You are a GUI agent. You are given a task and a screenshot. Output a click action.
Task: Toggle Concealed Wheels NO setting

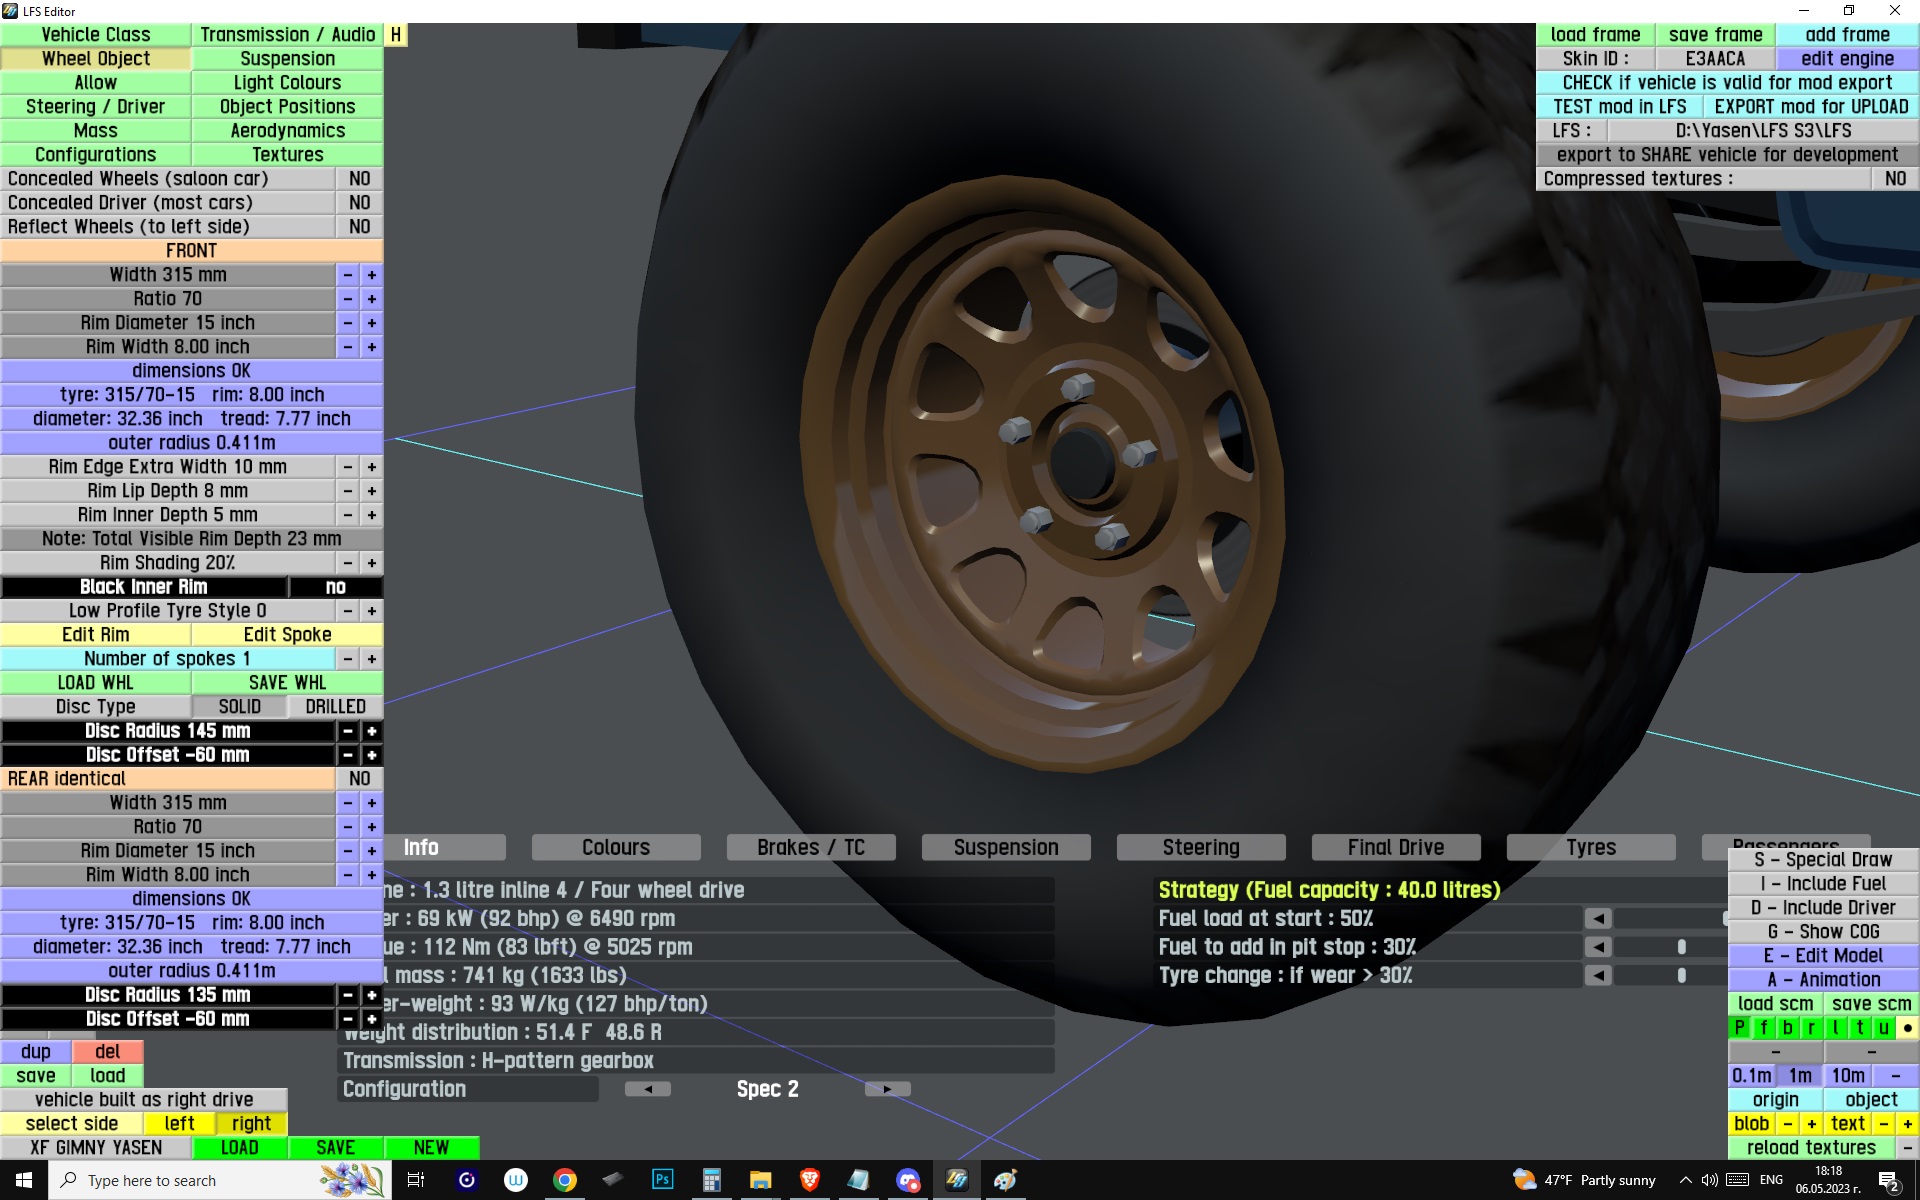point(359,179)
